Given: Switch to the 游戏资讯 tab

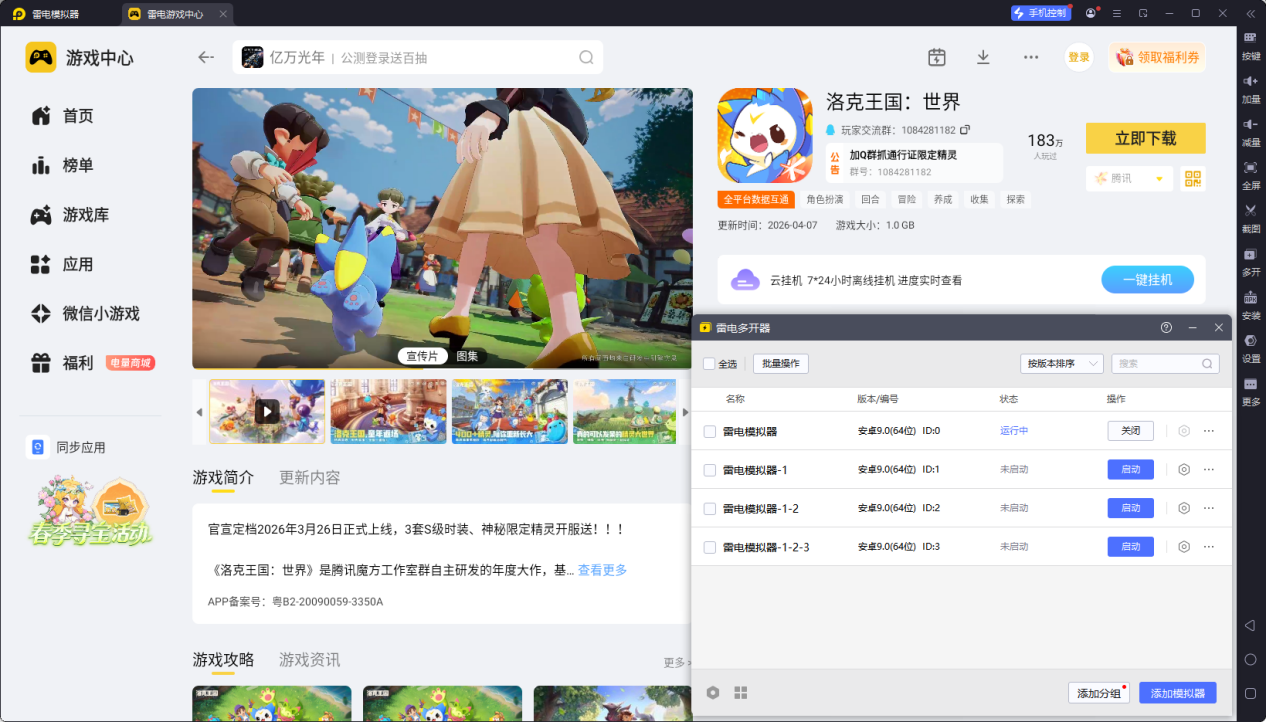Looking at the screenshot, I should (x=310, y=659).
